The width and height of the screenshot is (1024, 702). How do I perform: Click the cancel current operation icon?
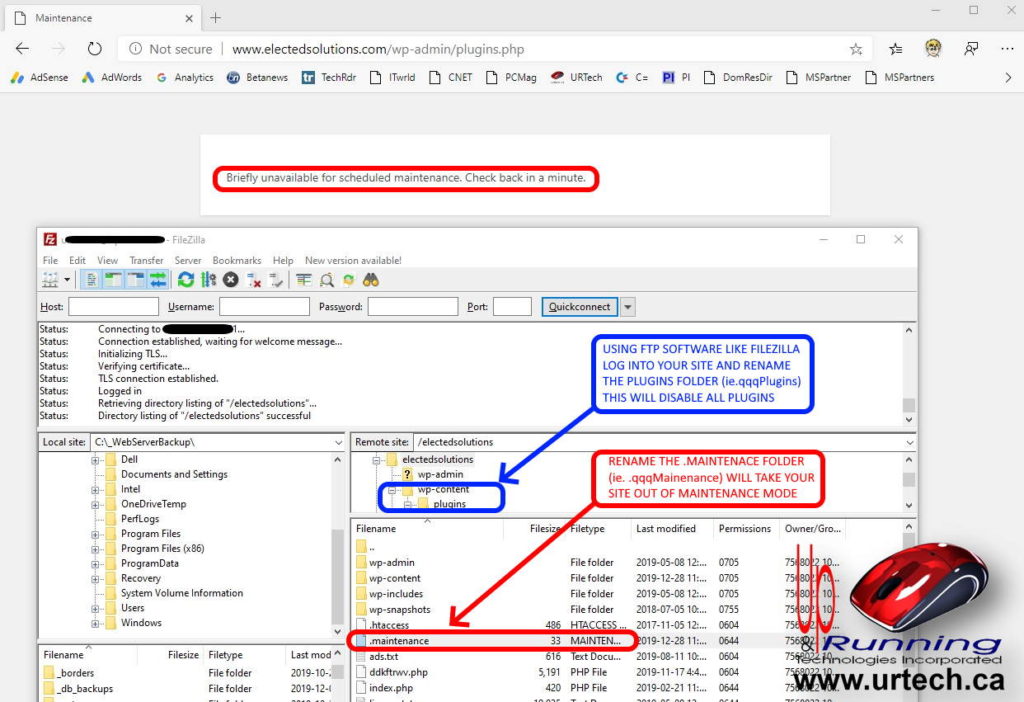[231, 280]
